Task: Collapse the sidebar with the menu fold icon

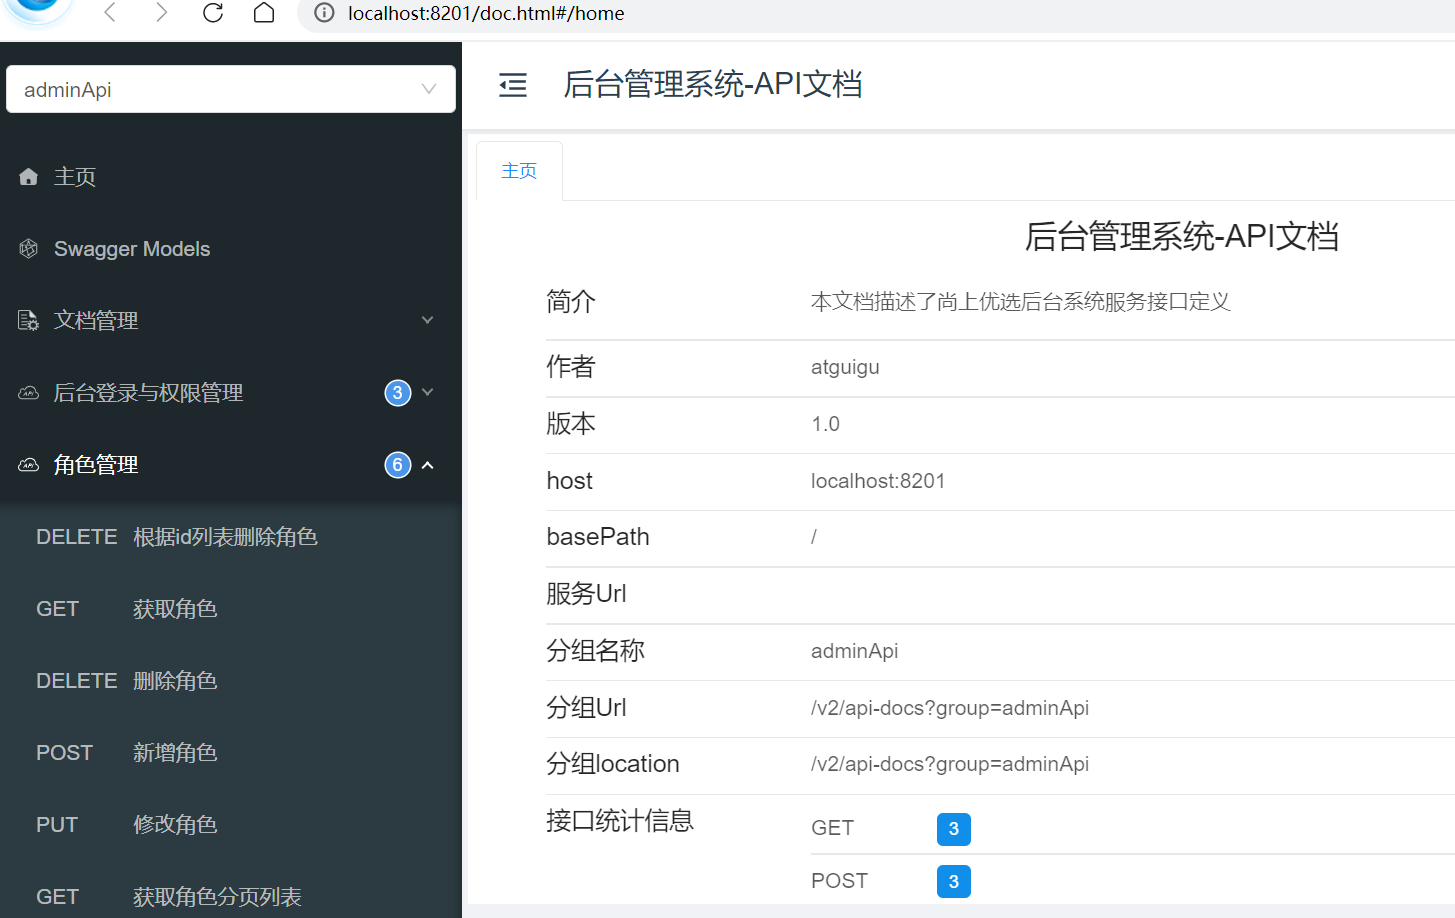Action: point(513,85)
